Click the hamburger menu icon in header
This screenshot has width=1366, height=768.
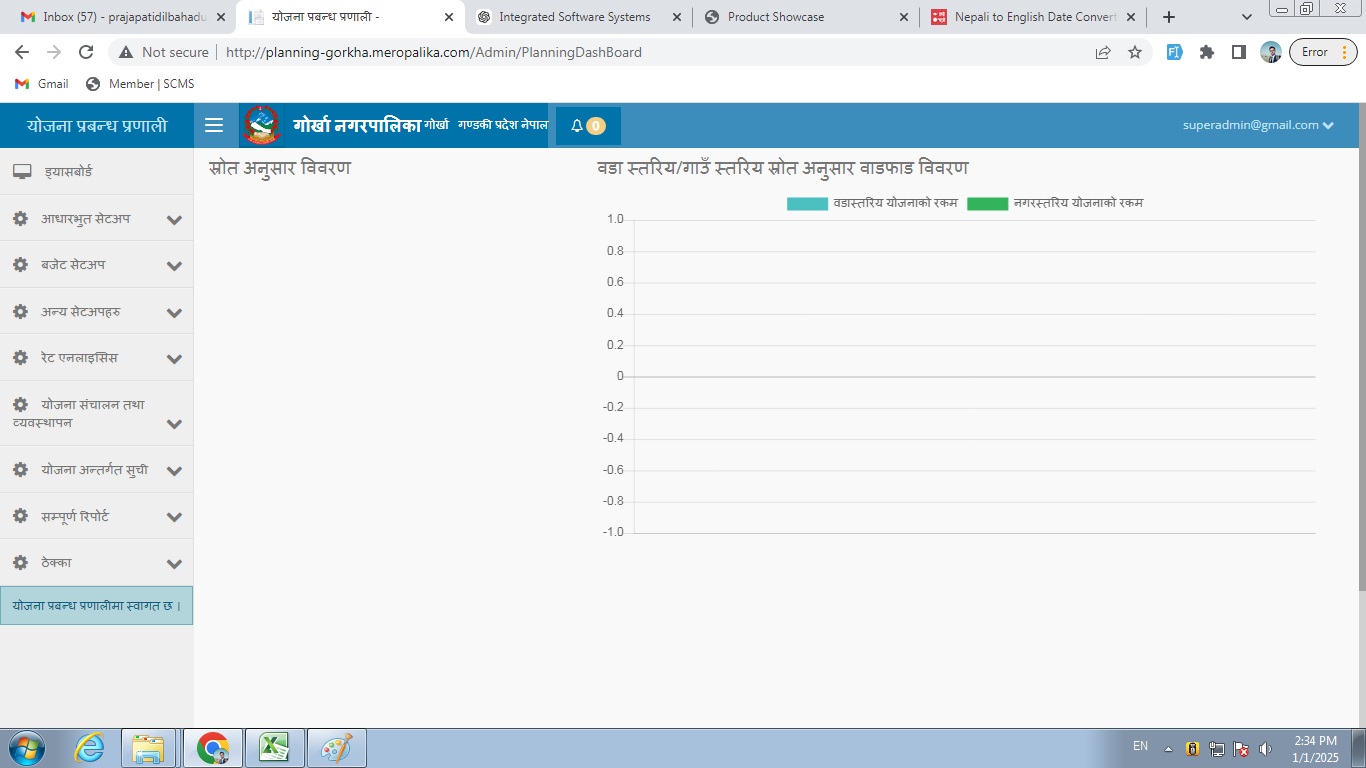click(x=213, y=125)
